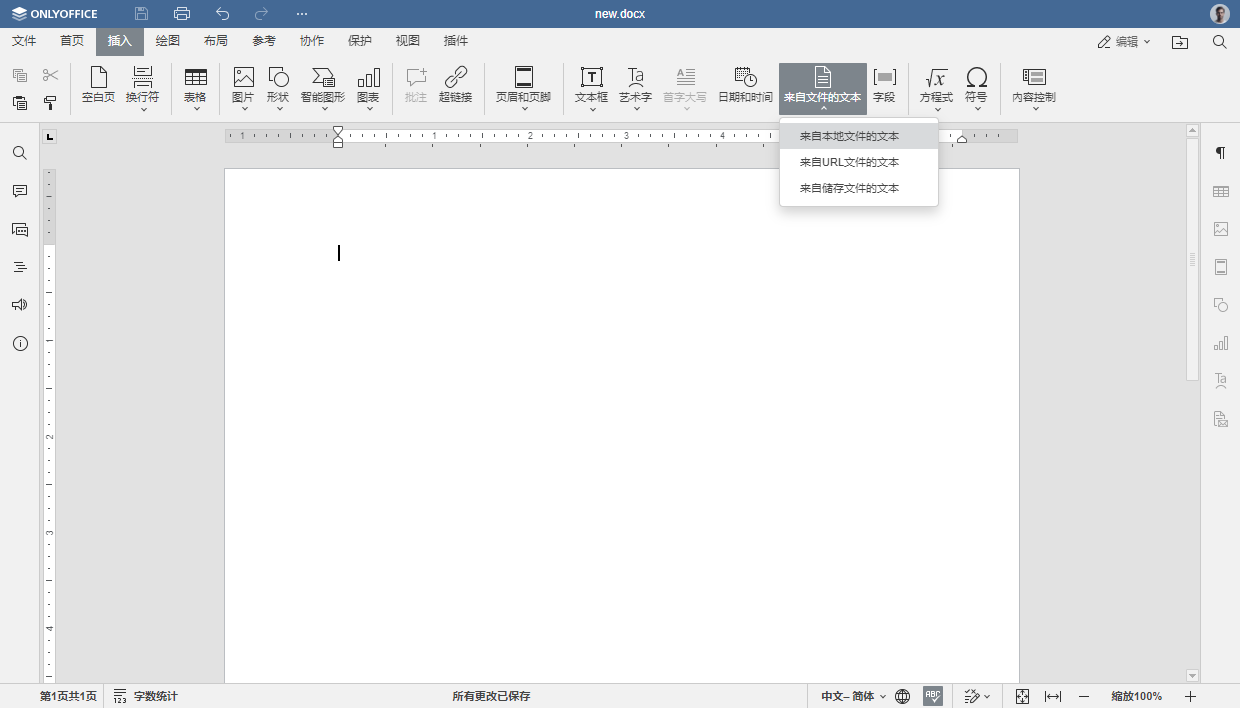The width and height of the screenshot is (1240, 708).
Task: Insert date and time (日期和时间)
Action: pos(745,86)
